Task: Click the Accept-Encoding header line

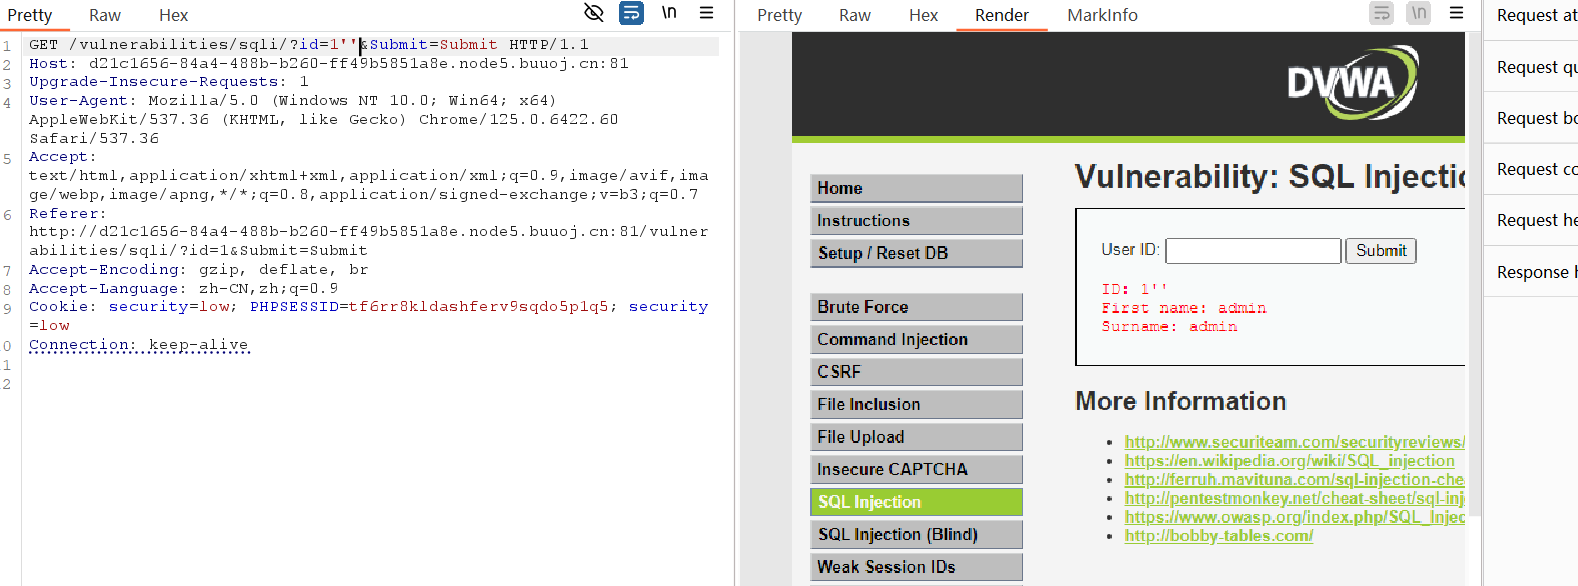Action: (x=198, y=270)
